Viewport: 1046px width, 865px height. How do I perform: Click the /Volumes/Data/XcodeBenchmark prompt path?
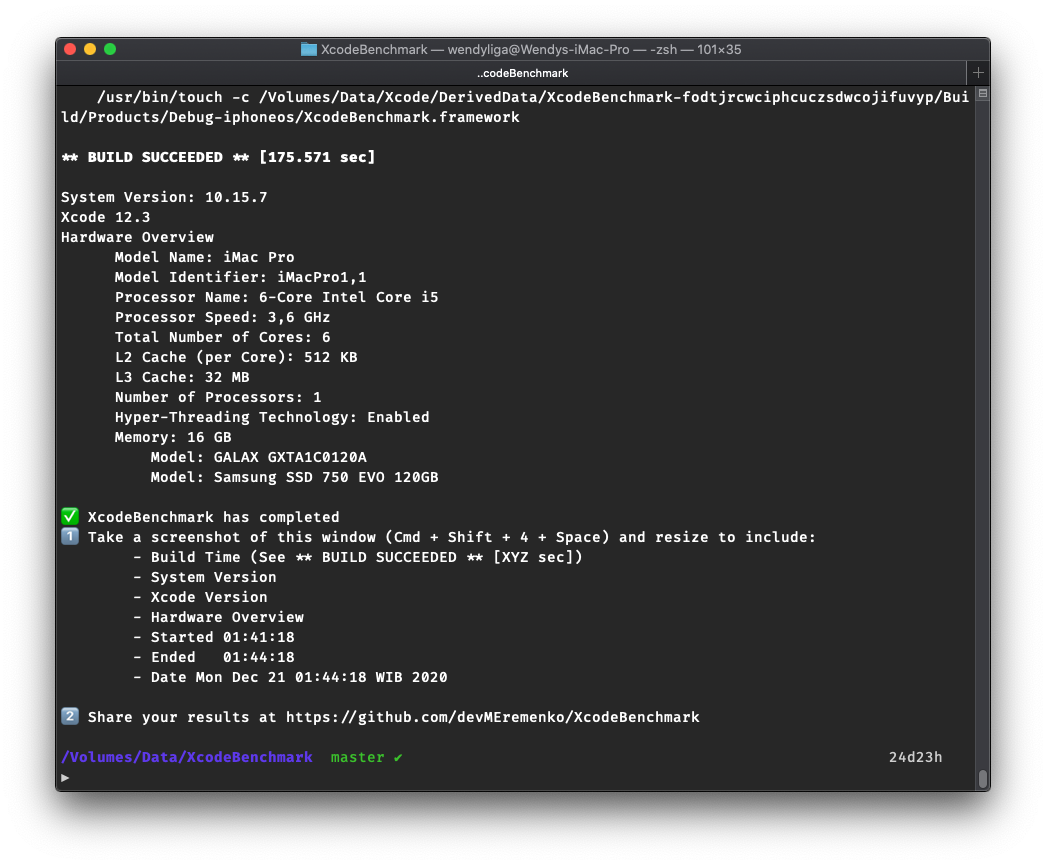tap(187, 758)
